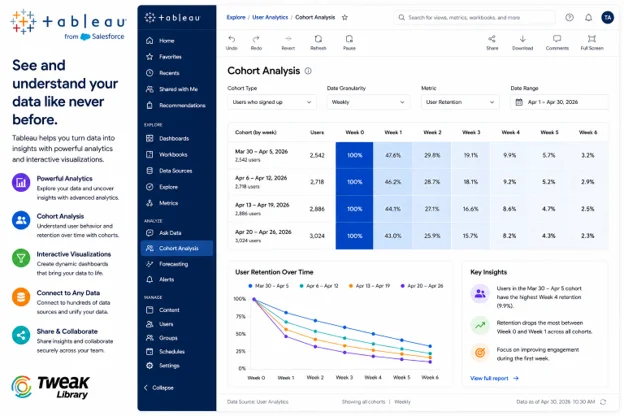
Task: Open Ask Data in sidebar
Action: 177,233
